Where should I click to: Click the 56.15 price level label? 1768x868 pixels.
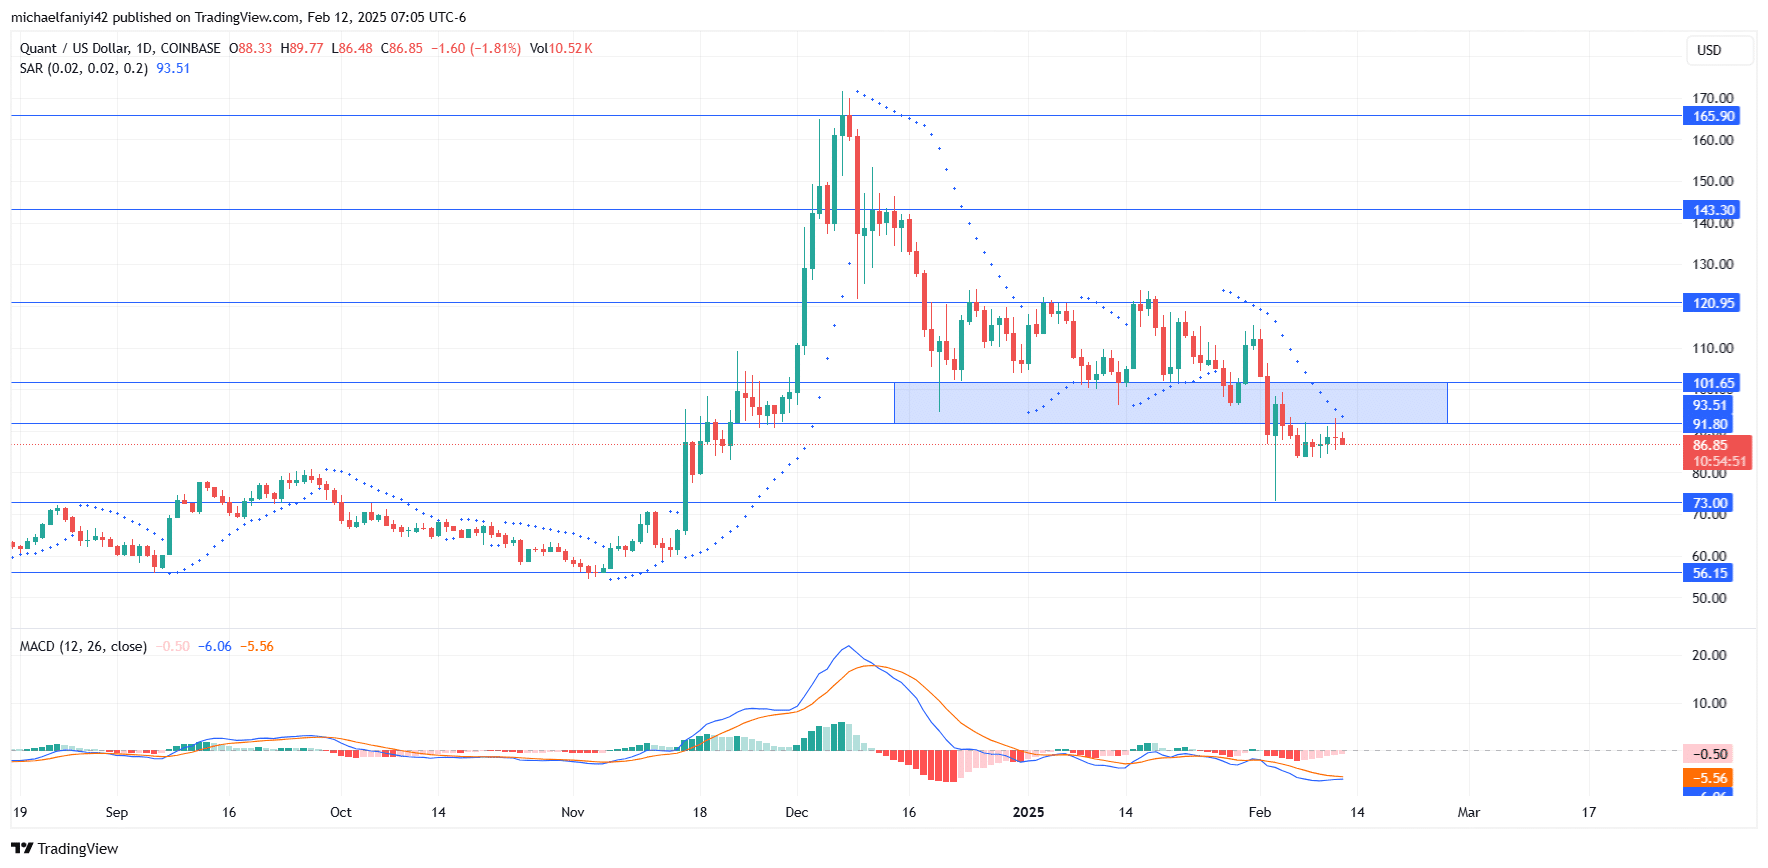pyautogui.click(x=1710, y=573)
